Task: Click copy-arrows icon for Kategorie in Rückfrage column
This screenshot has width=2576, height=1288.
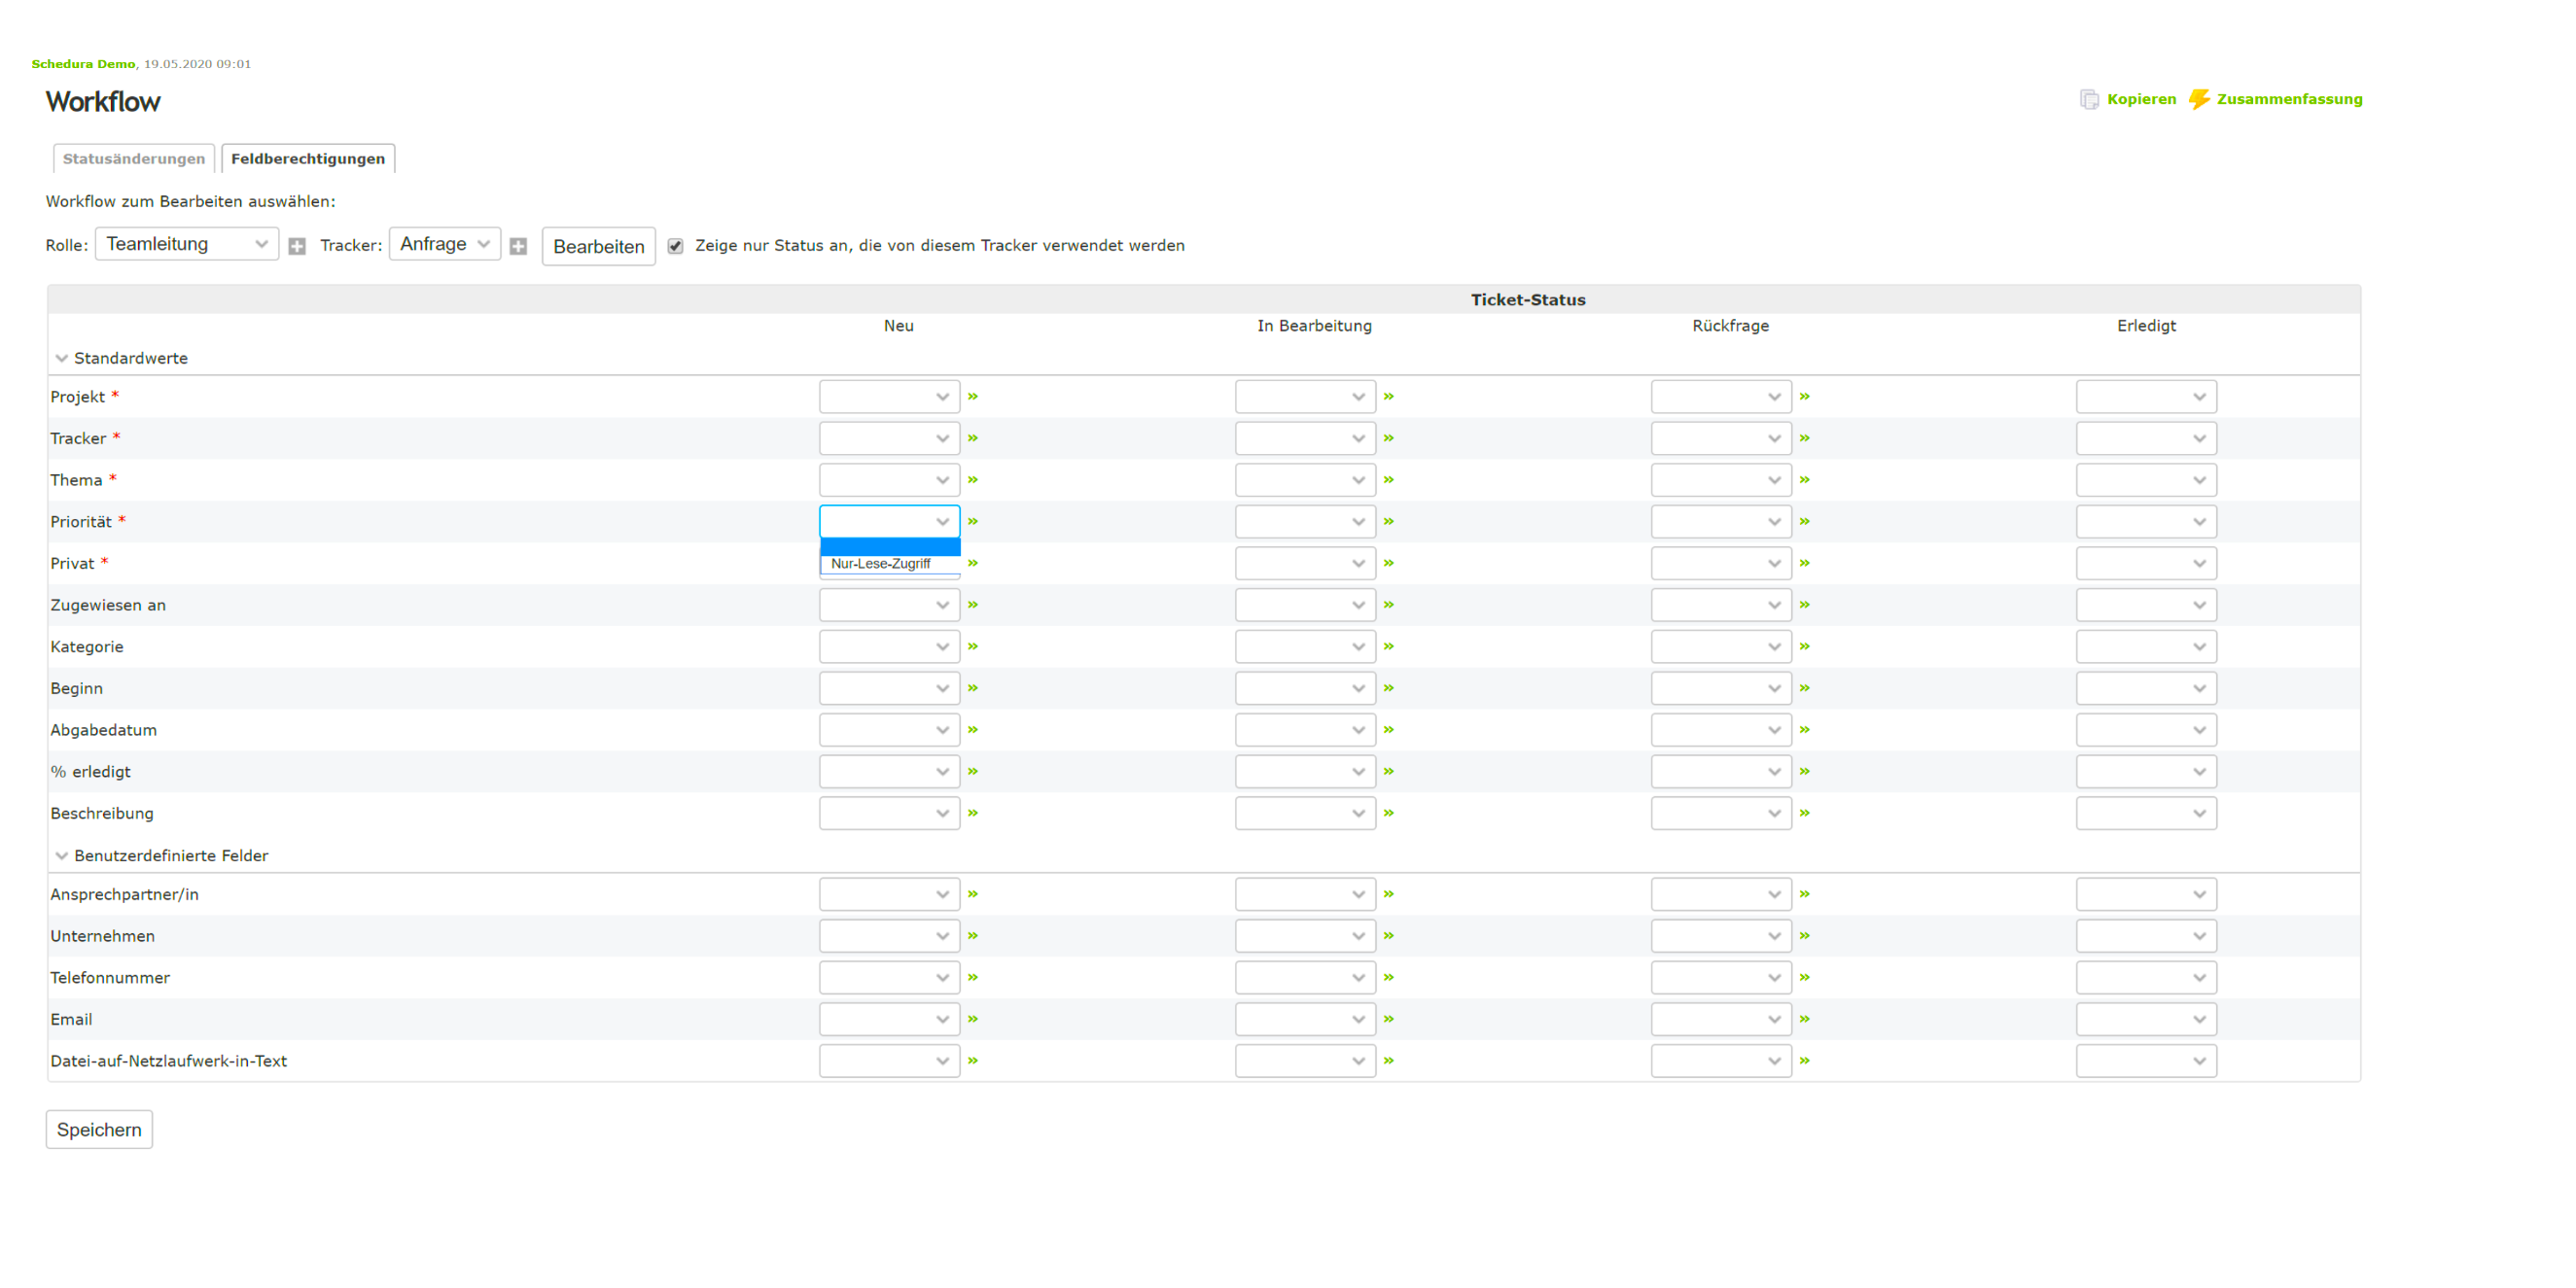Action: [x=1805, y=647]
